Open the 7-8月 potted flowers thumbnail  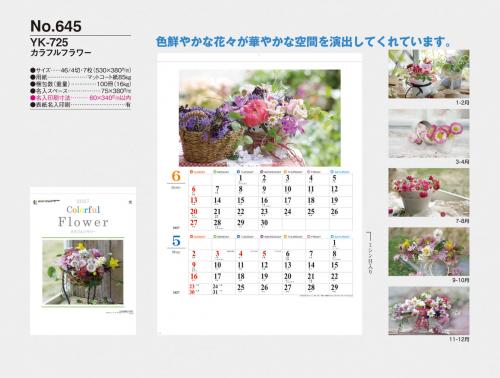coord(429,192)
